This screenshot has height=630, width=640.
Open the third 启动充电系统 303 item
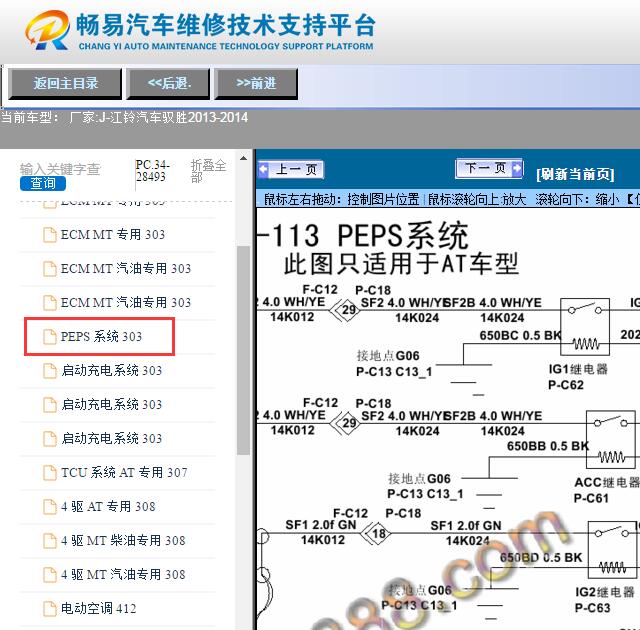pos(111,439)
